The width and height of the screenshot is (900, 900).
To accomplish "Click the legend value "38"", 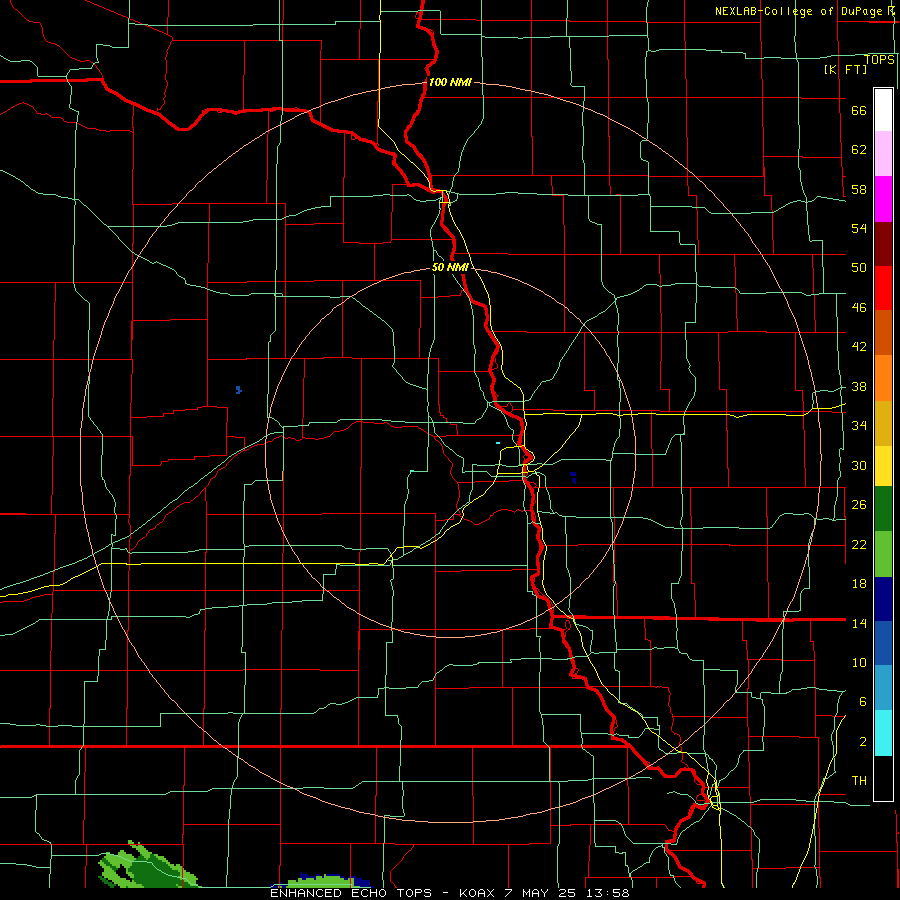I will (x=859, y=386).
